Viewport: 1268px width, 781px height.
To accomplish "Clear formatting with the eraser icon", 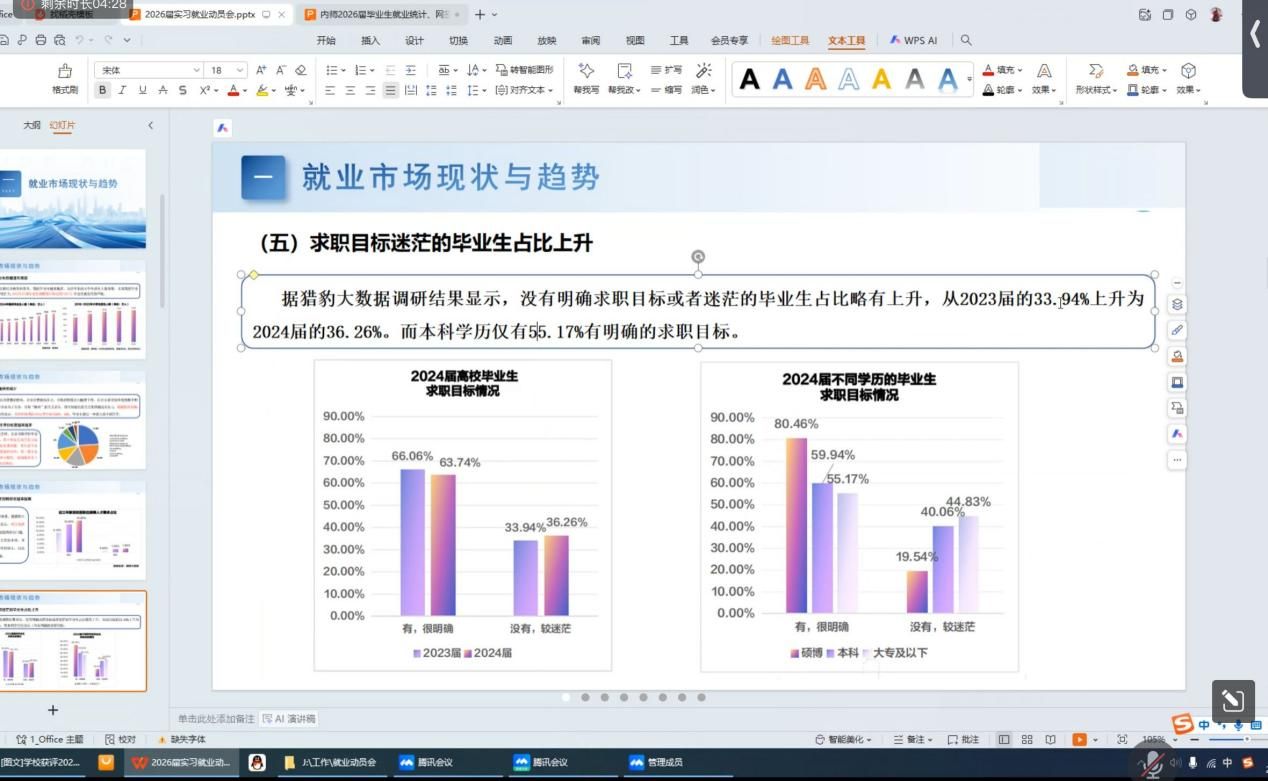I will pyautogui.click(x=300, y=70).
